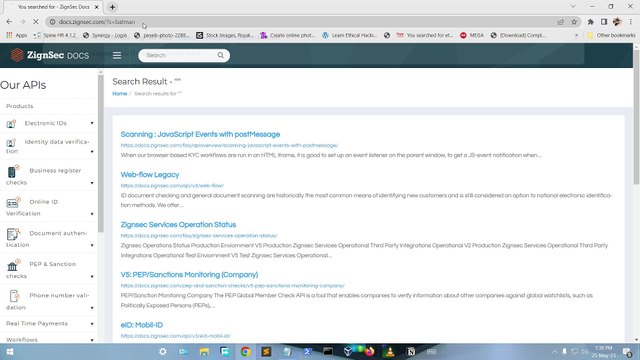Select Products in the sidebar
The image size is (640, 360).
(20, 106)
